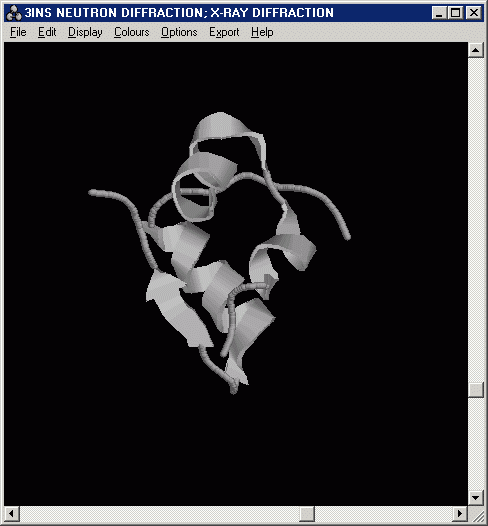The image size is (488, 526).
Task: Click the vertical scrollbar track above thumb
Action: point(476,220)
